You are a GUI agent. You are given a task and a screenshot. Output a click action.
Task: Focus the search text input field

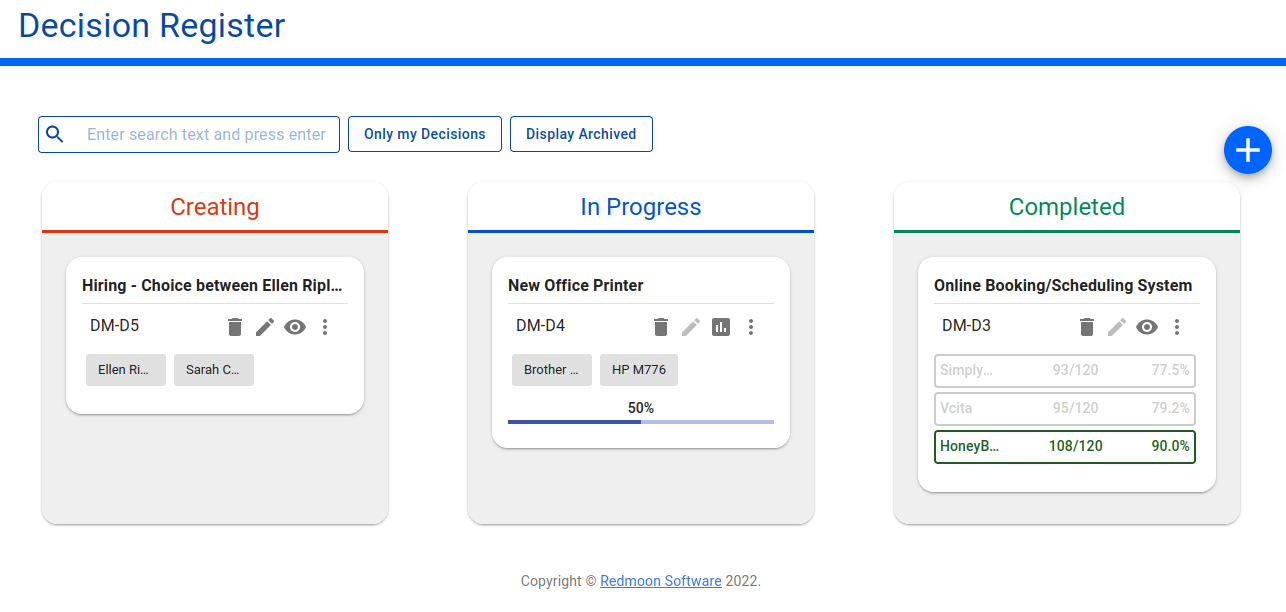tap(206, 134)
